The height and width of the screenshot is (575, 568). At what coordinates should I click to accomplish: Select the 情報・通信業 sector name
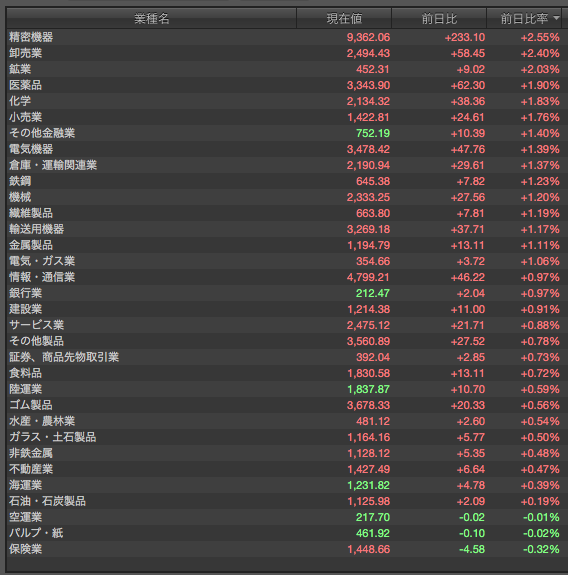(x=42, y=277)
